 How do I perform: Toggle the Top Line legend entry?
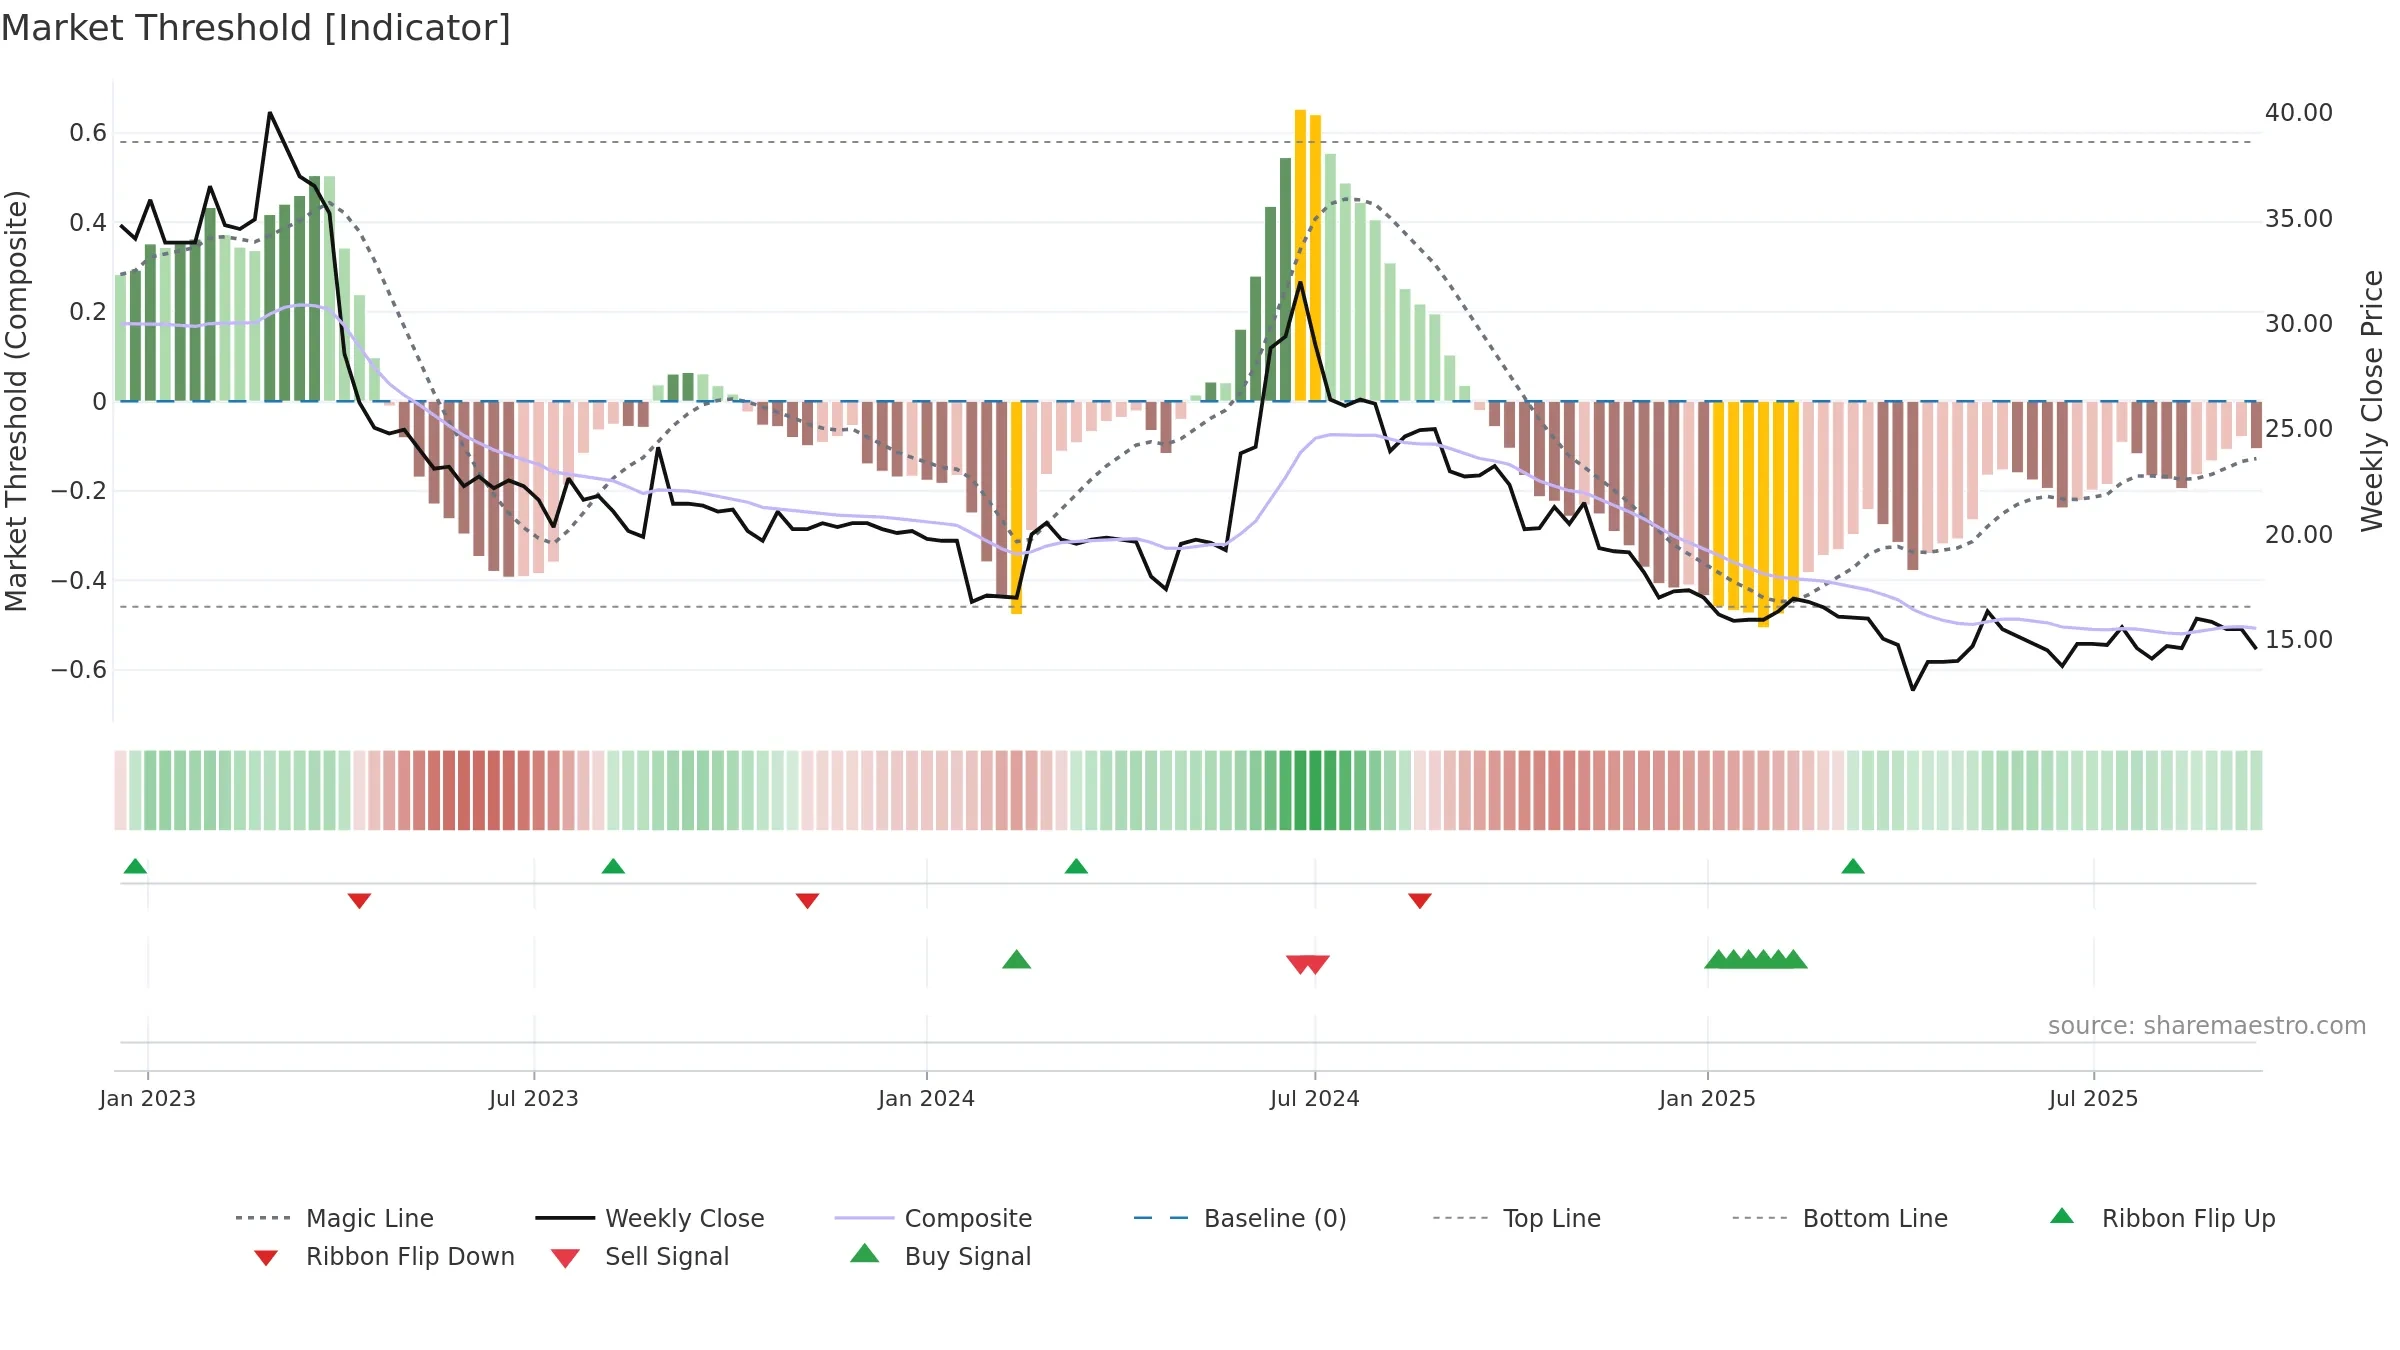tap(1516, 1218)
